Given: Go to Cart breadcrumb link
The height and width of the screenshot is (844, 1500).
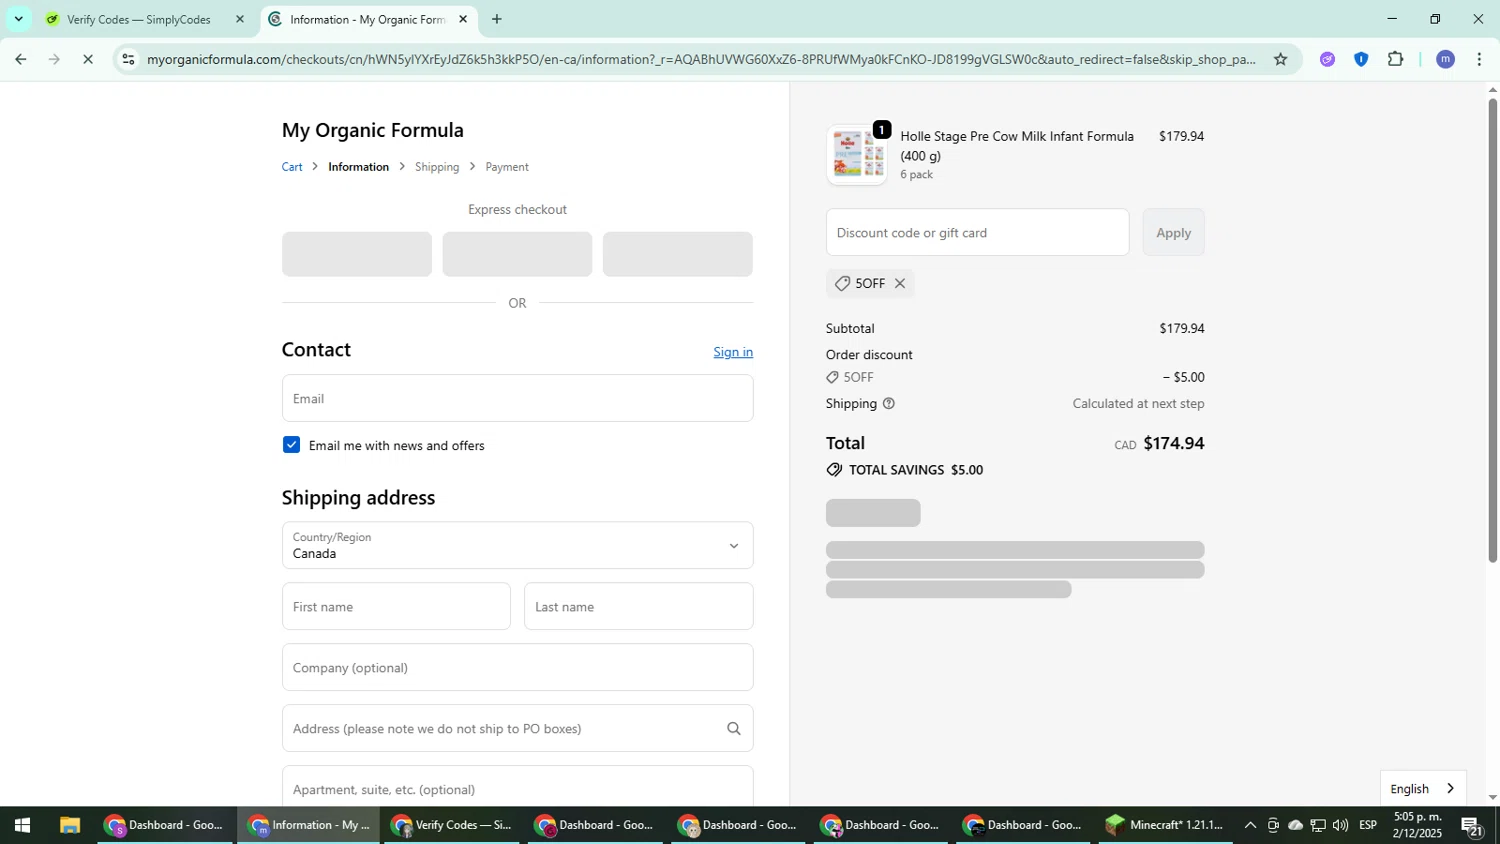Looking at the screenshot, I should point(292,167).
